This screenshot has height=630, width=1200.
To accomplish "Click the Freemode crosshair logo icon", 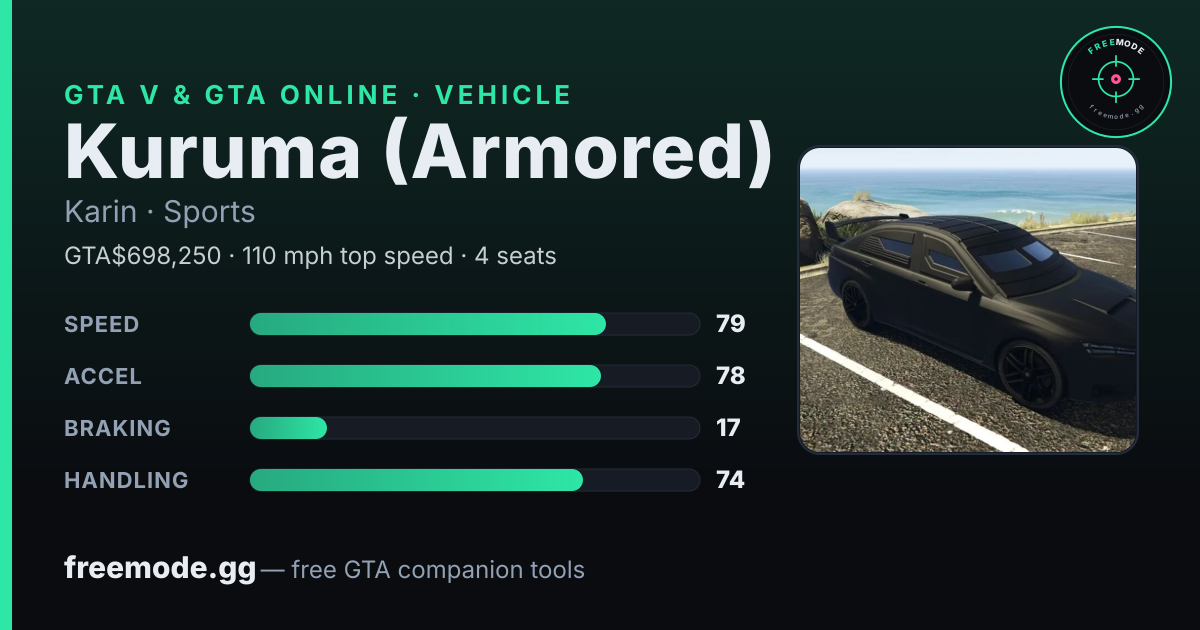I will coord(1115,83).
